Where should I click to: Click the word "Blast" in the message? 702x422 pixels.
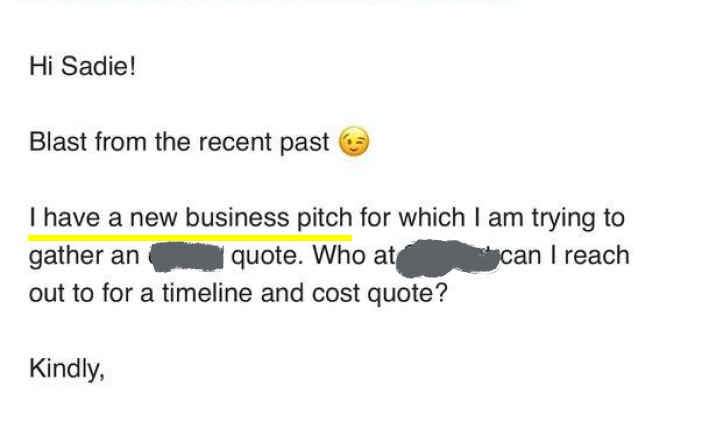point(58,143)
